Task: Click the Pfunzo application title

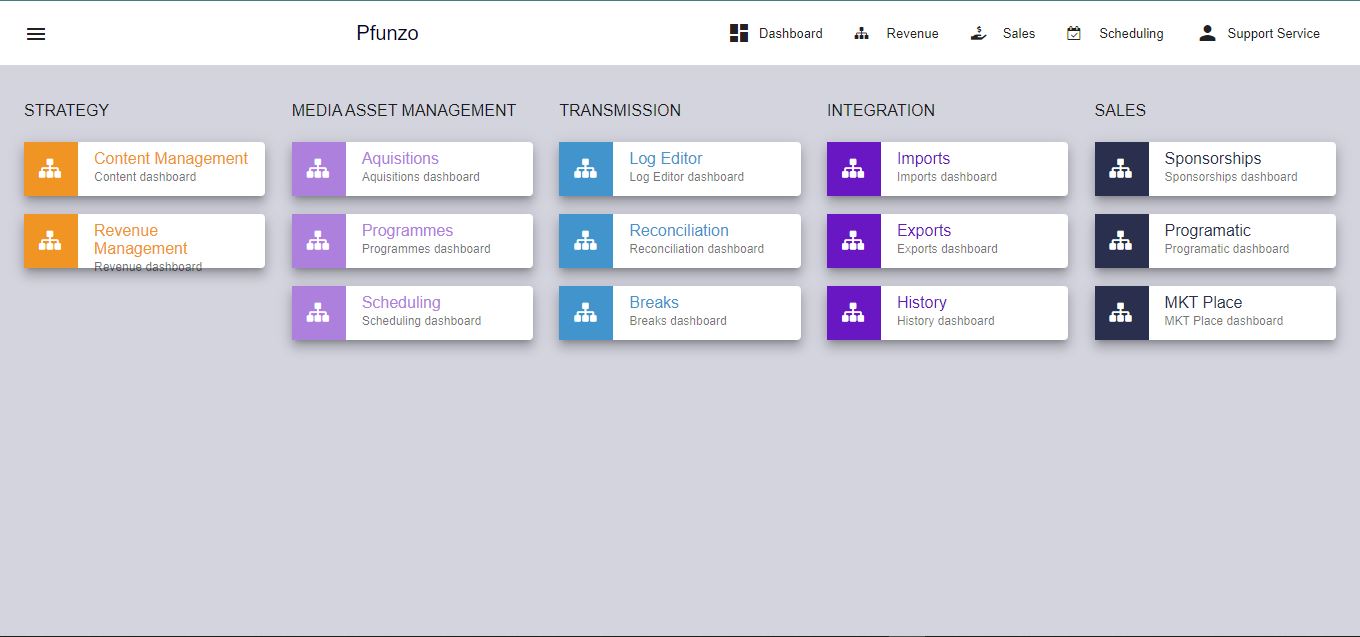Action: pos(387,34)
